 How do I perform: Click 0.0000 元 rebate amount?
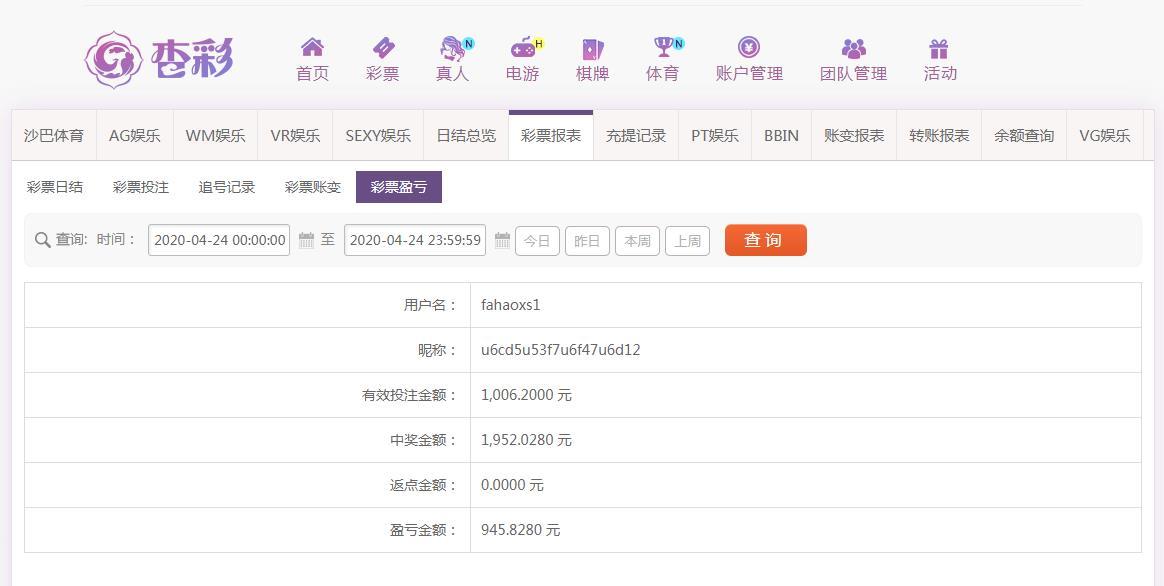click(x=512, y=485)
